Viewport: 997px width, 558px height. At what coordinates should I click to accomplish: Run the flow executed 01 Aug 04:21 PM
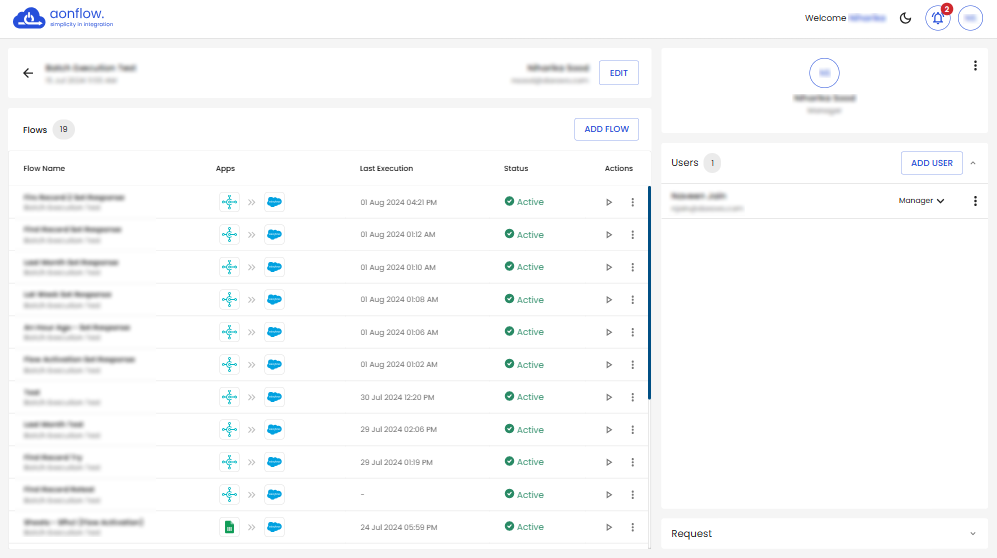pos(609,202)
